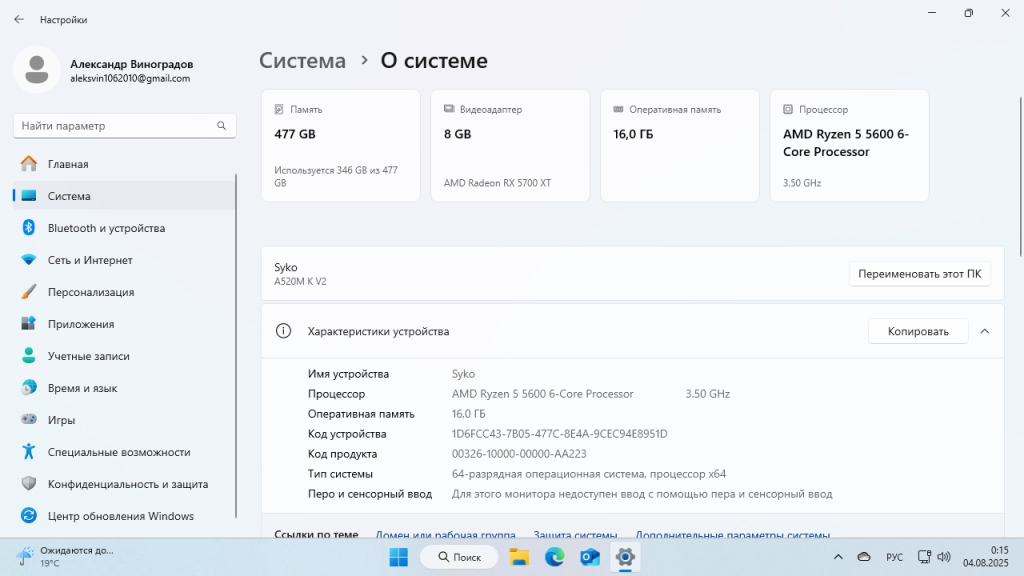This screenshot has width=1024, height=576.
Task: Select Система in the sidebar
Action: 124,196
